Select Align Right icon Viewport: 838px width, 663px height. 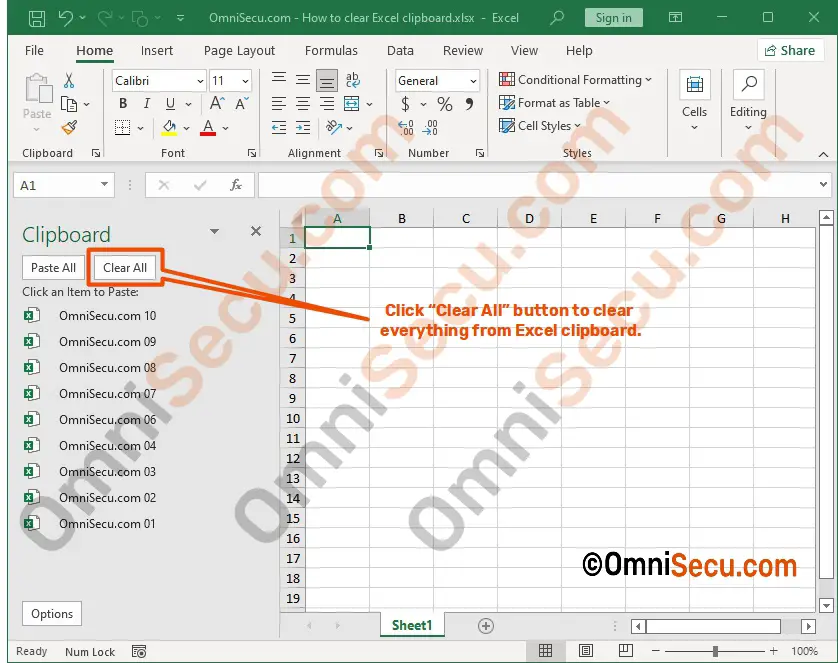click(x=327, y=104)
